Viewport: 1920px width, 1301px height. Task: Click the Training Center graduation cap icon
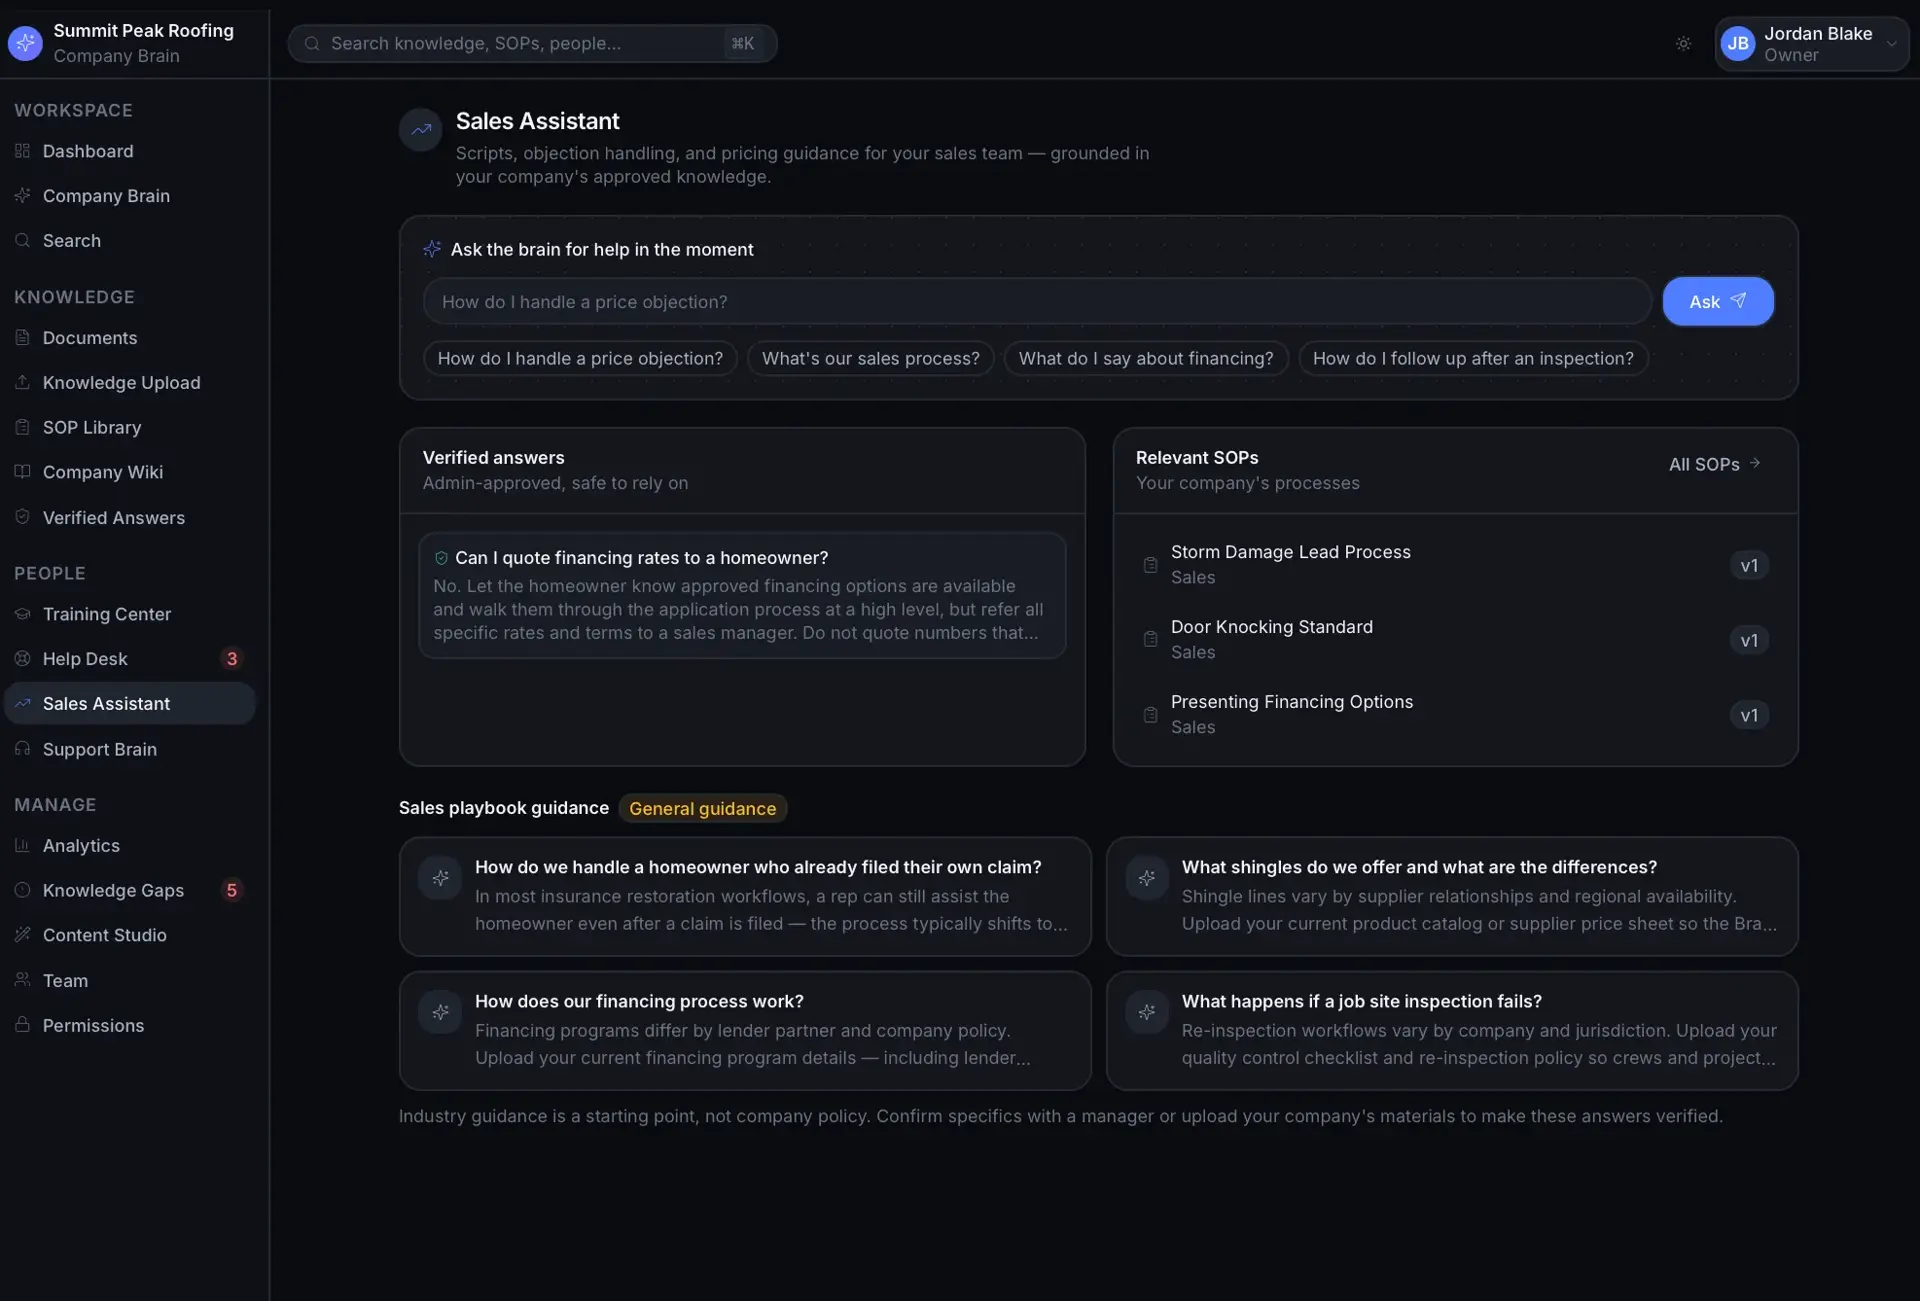22,614
